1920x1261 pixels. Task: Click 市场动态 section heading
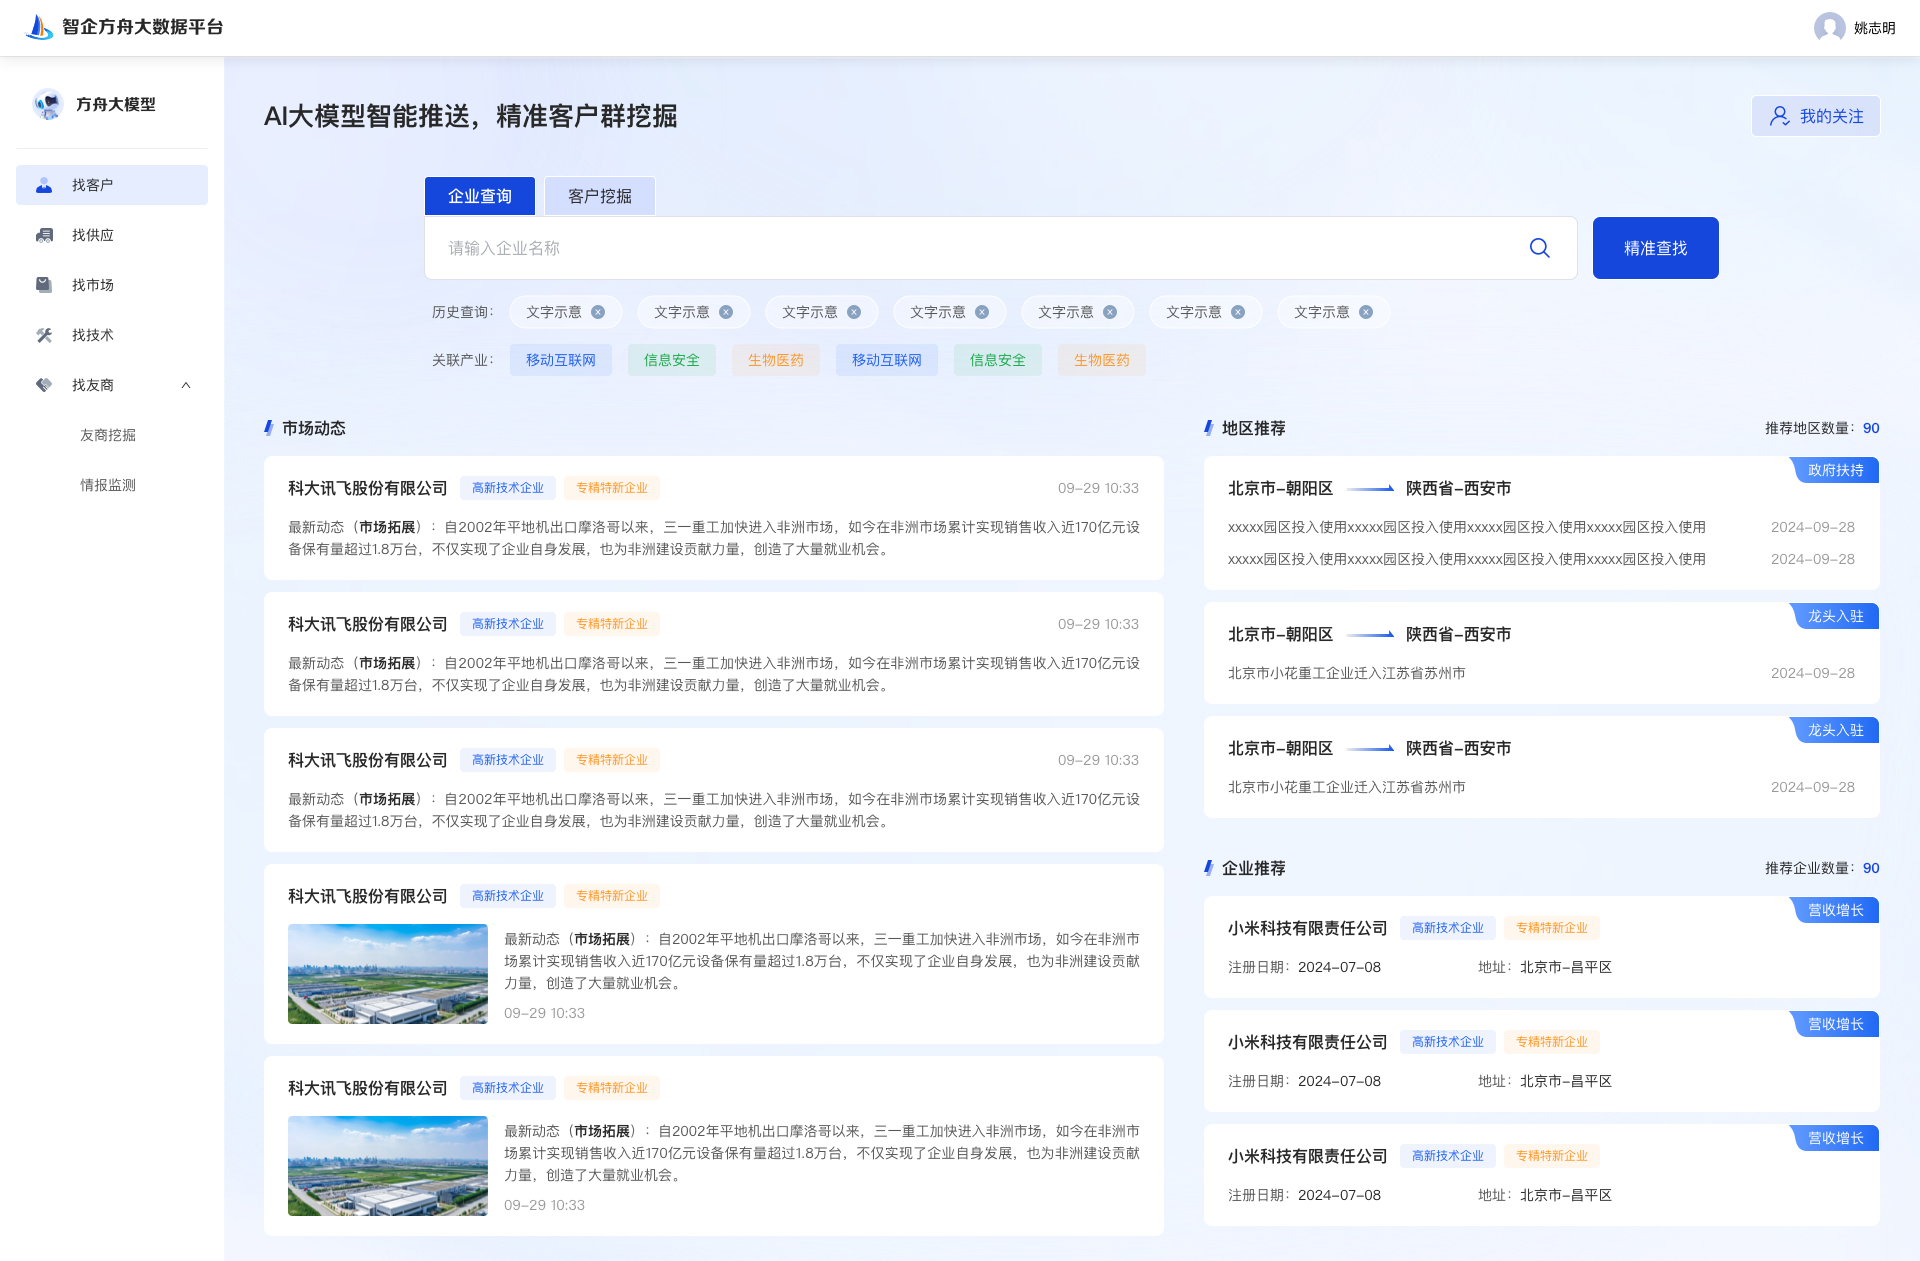click(314, 428)
